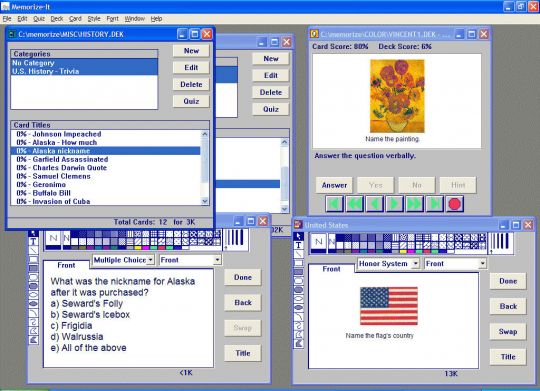The height and width of the screenshot is (391, 540).
Task: Click Card Titles list scroll up arrow
Action: [205, 134]
